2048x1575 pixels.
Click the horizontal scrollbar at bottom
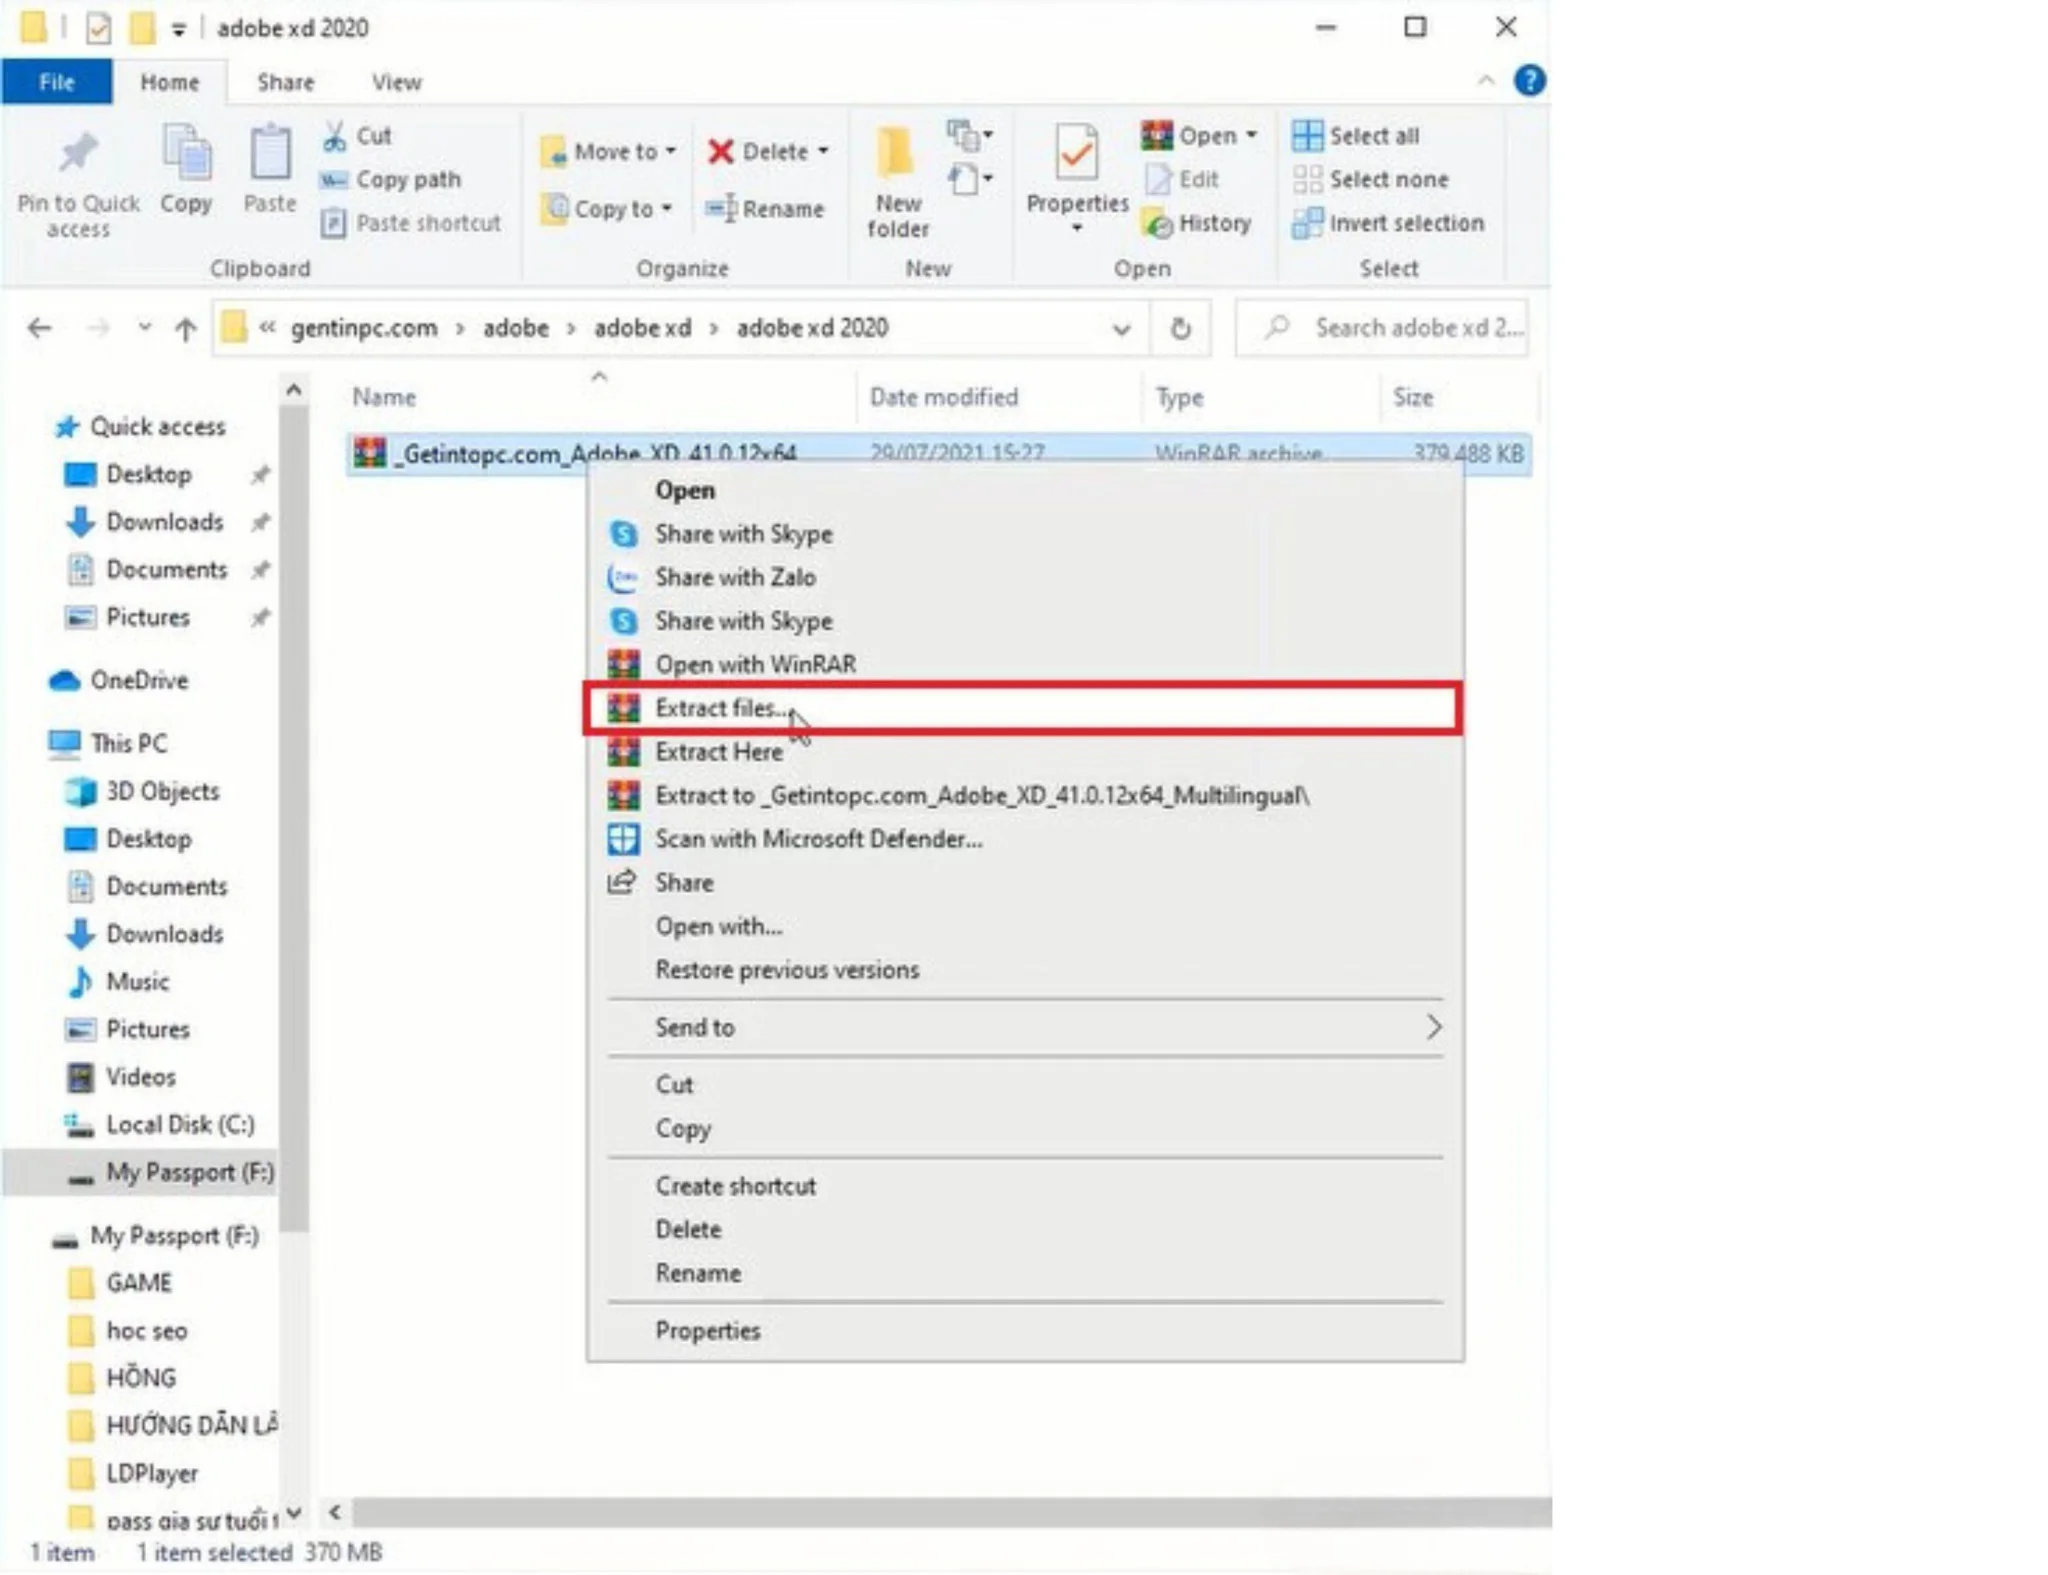pos(951,1512)
